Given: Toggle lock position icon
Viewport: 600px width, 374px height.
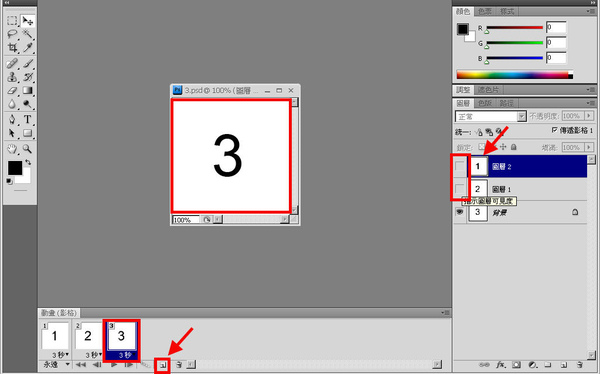Looking at the screenshot, I should 503,147.
